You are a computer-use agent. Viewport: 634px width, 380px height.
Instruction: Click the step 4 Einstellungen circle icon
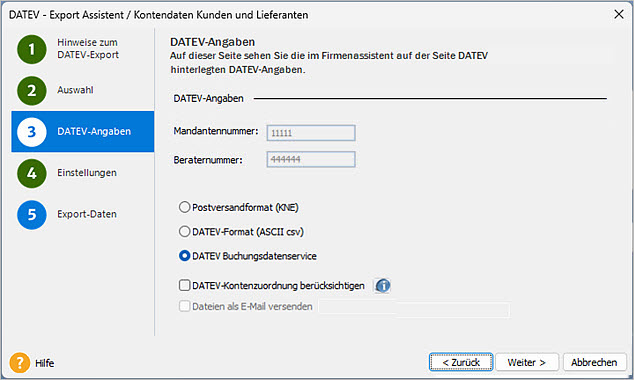click(32, 173)
